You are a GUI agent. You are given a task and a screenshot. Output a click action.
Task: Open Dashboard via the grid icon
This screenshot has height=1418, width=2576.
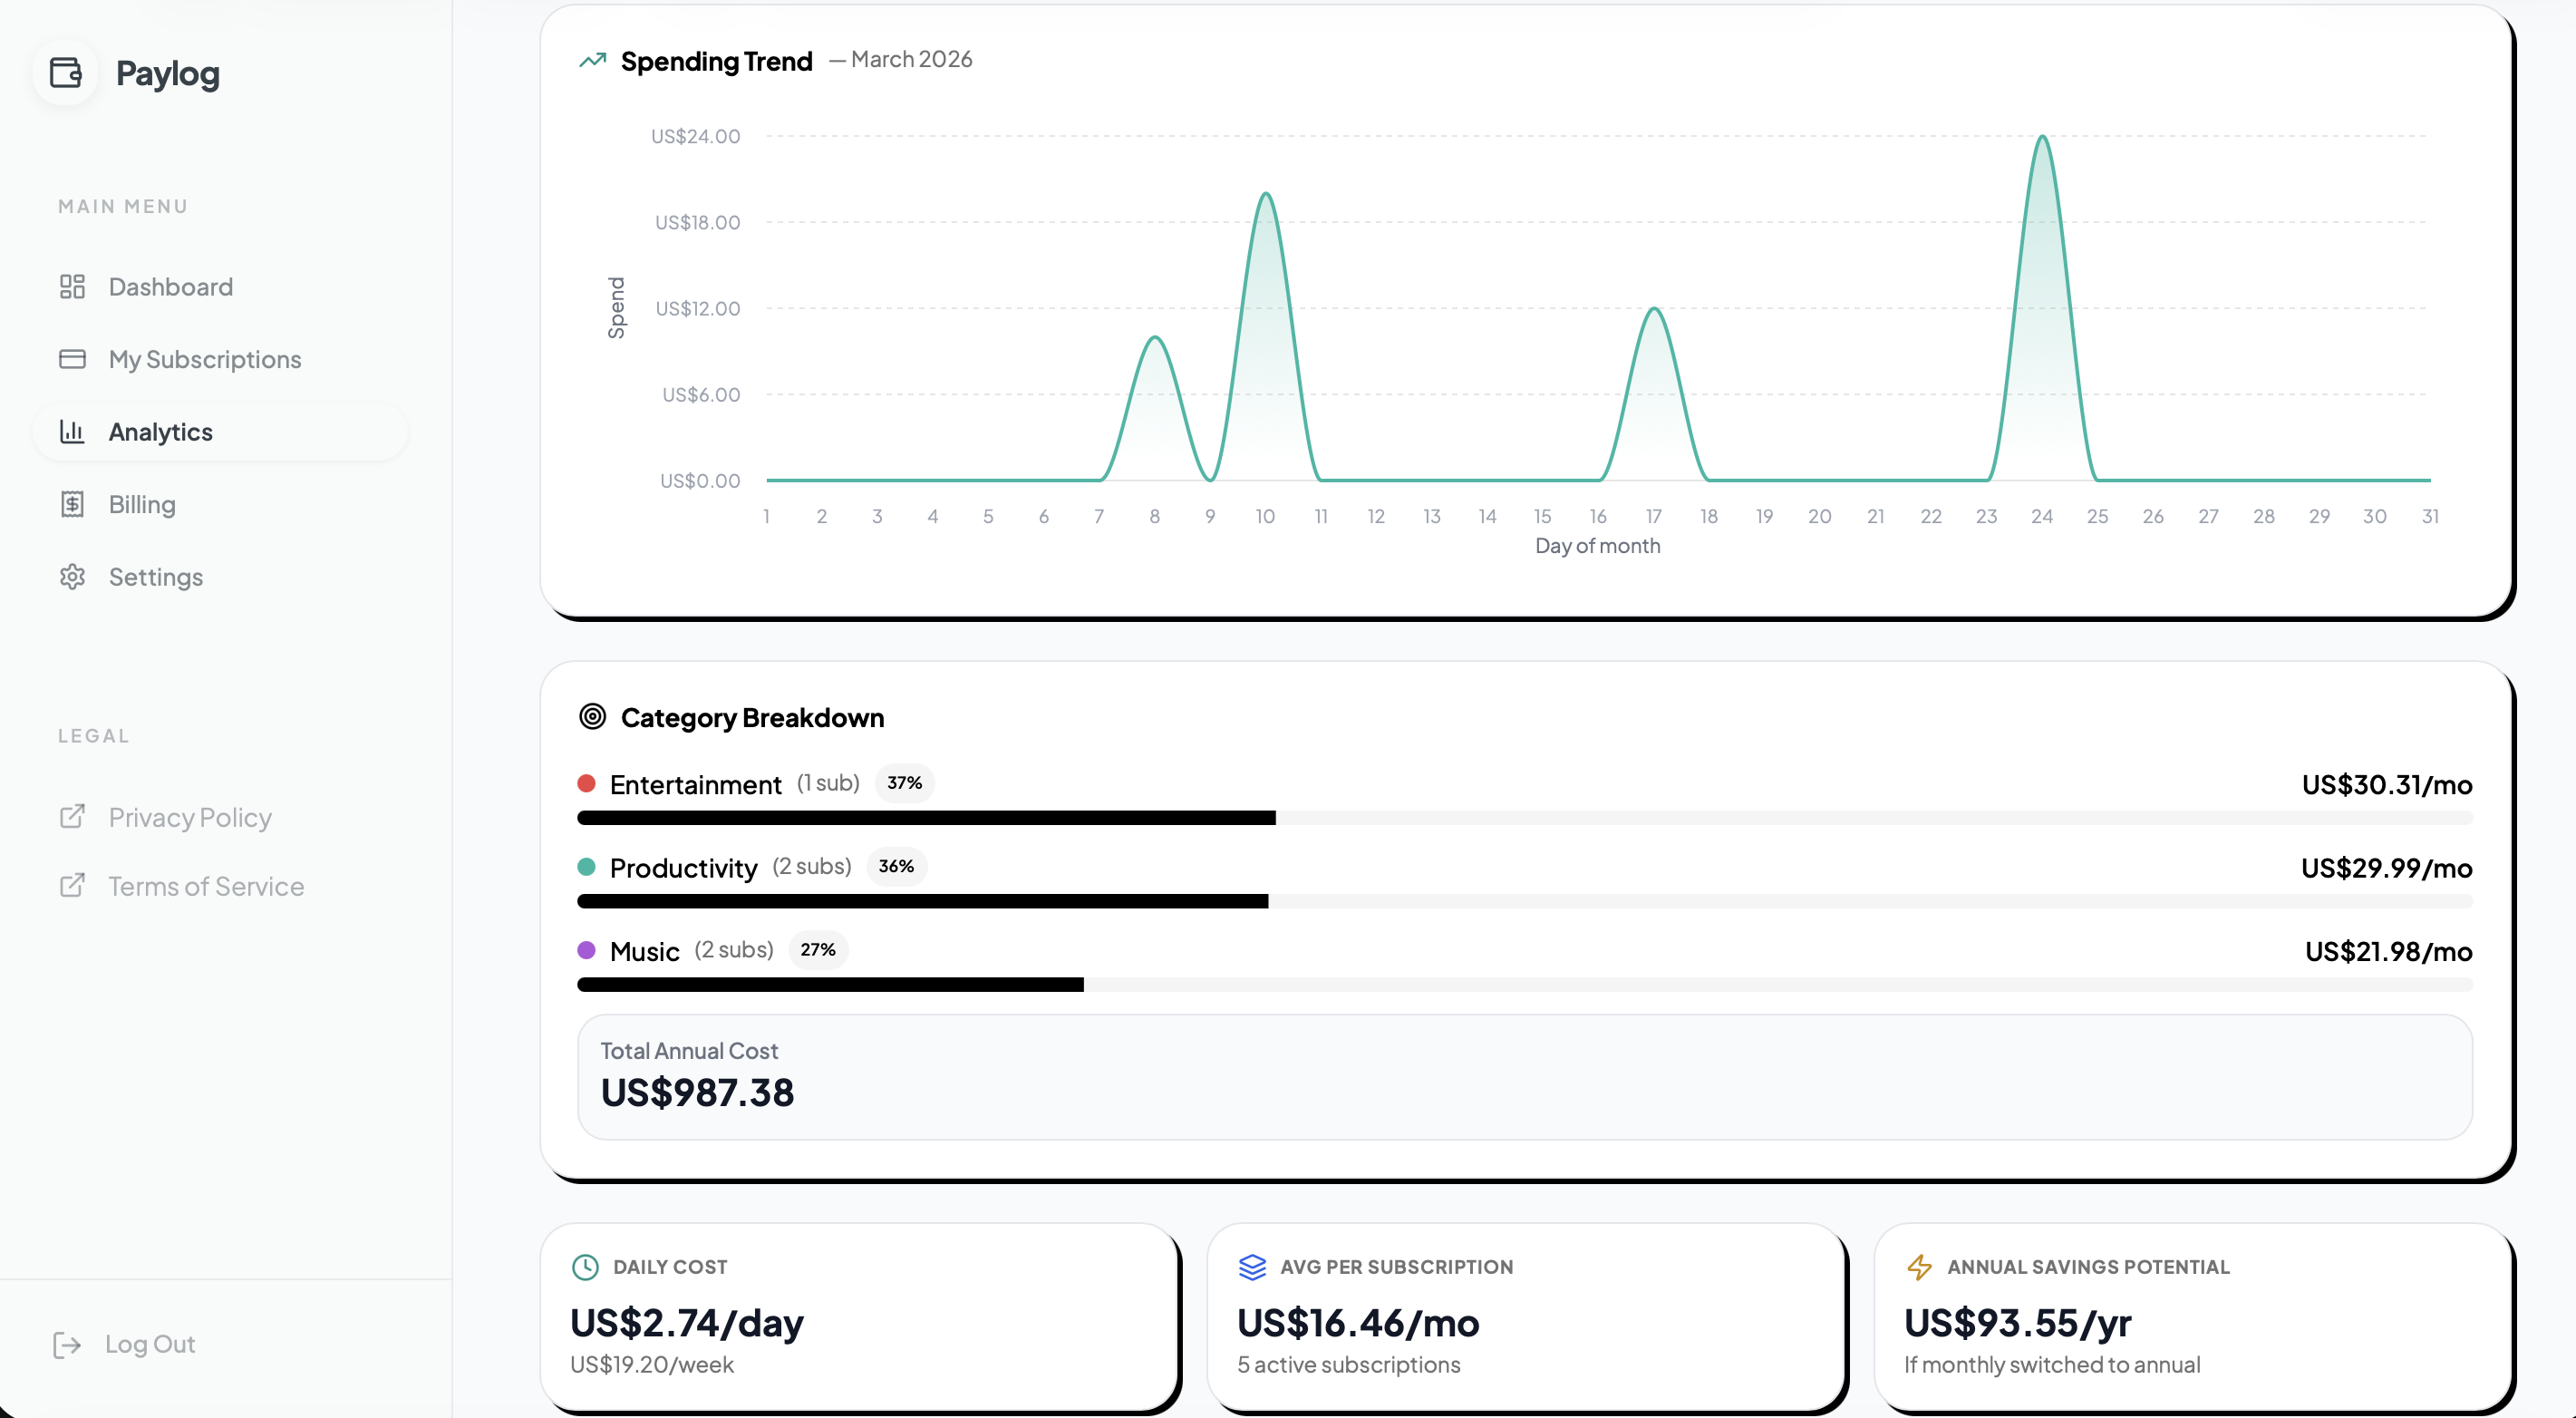(x=72, y=287)
